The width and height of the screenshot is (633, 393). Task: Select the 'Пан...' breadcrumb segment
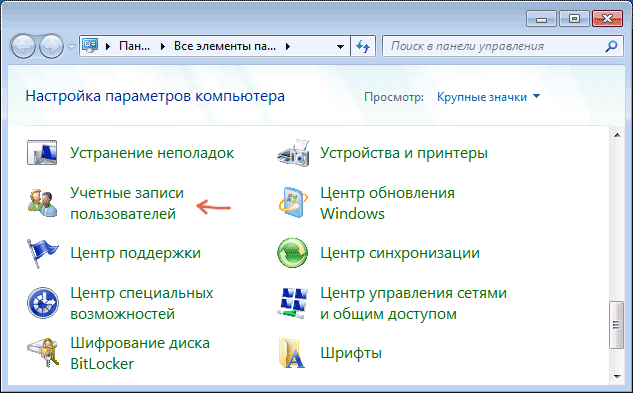(134, 46)
